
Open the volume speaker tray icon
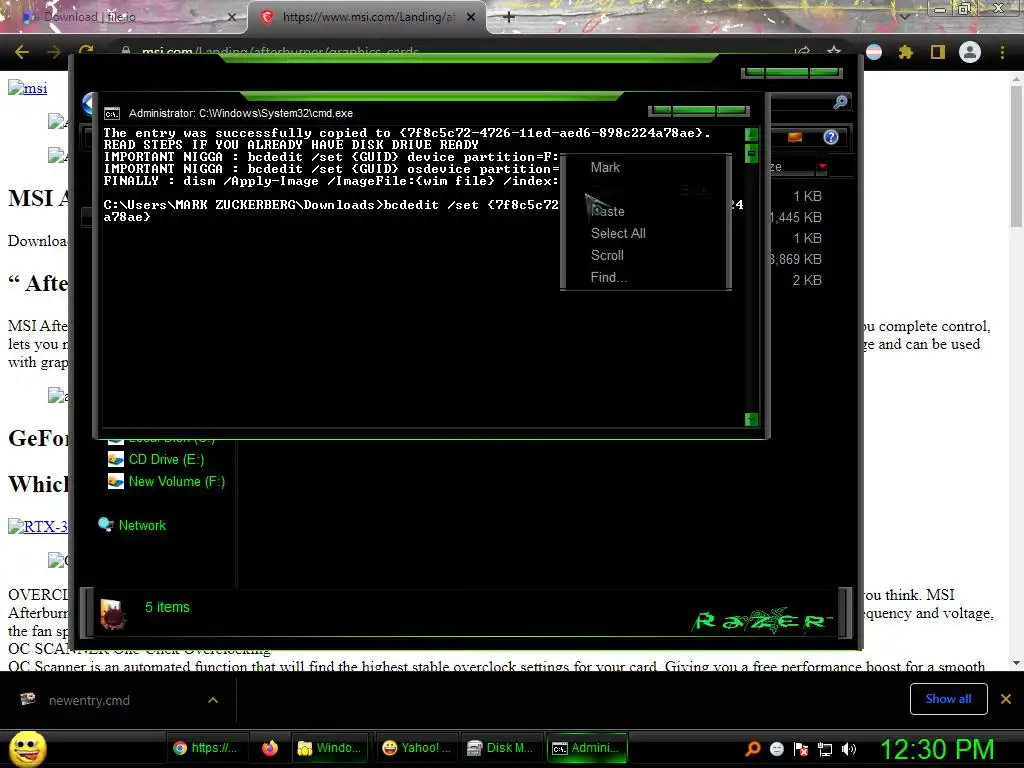(849, 749)
